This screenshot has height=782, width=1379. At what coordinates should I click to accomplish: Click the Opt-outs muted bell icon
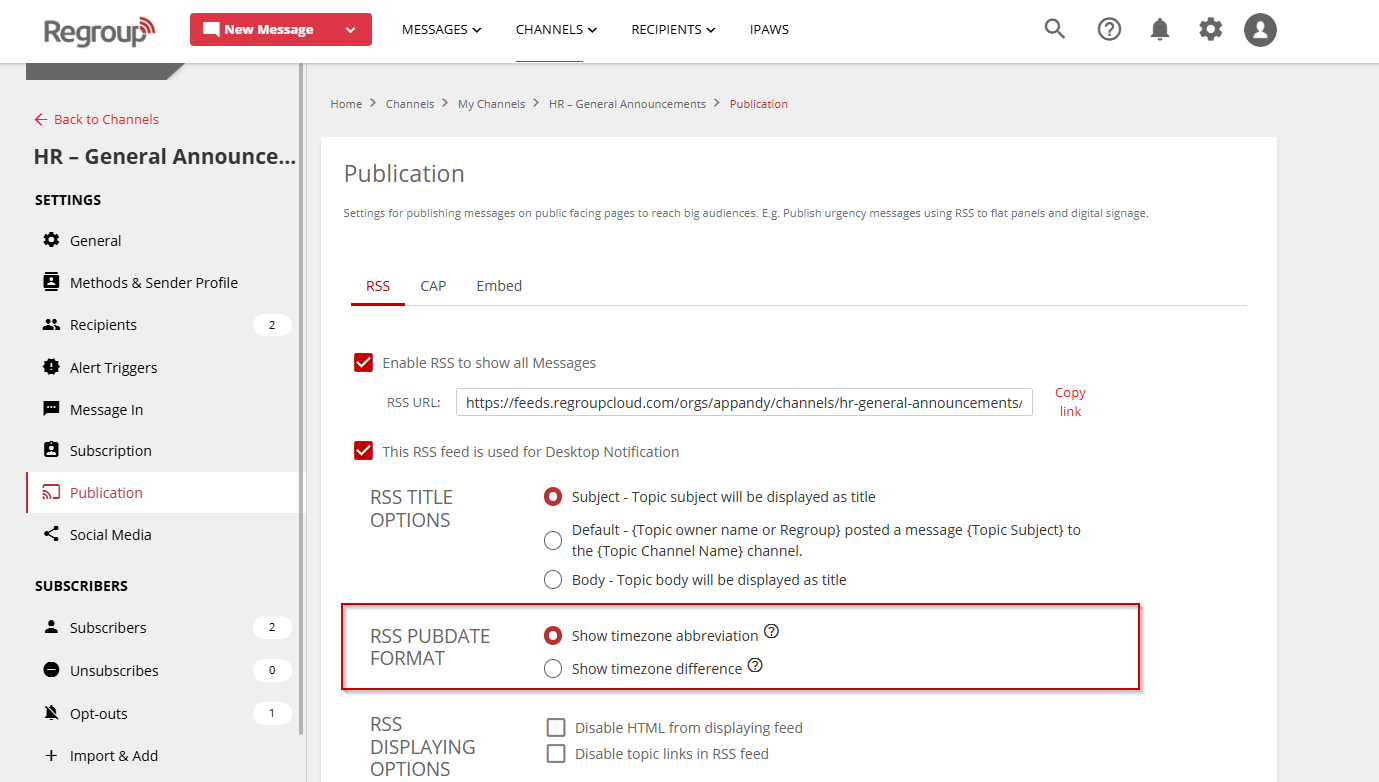(51, 713)
